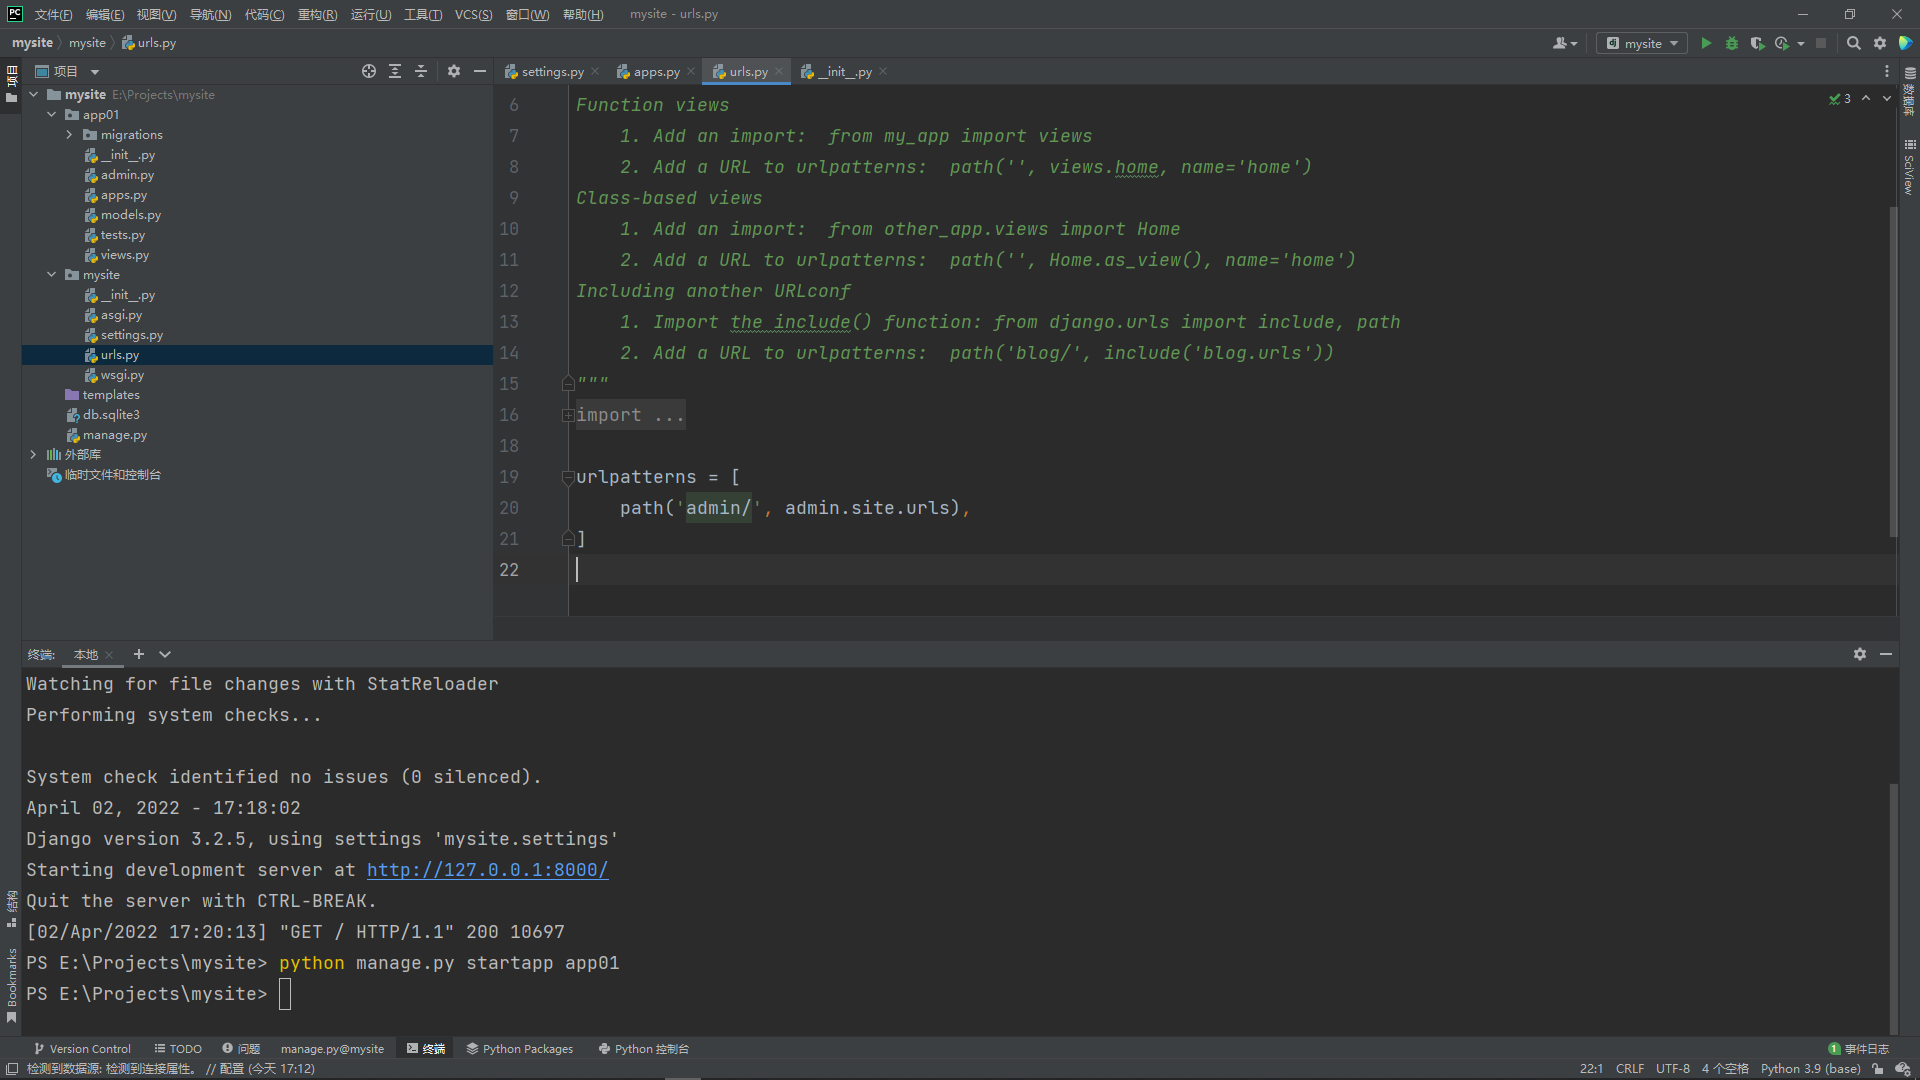
Task: Run with coverage using the shield-and-play icon
Action: (x=1757, y=43)
